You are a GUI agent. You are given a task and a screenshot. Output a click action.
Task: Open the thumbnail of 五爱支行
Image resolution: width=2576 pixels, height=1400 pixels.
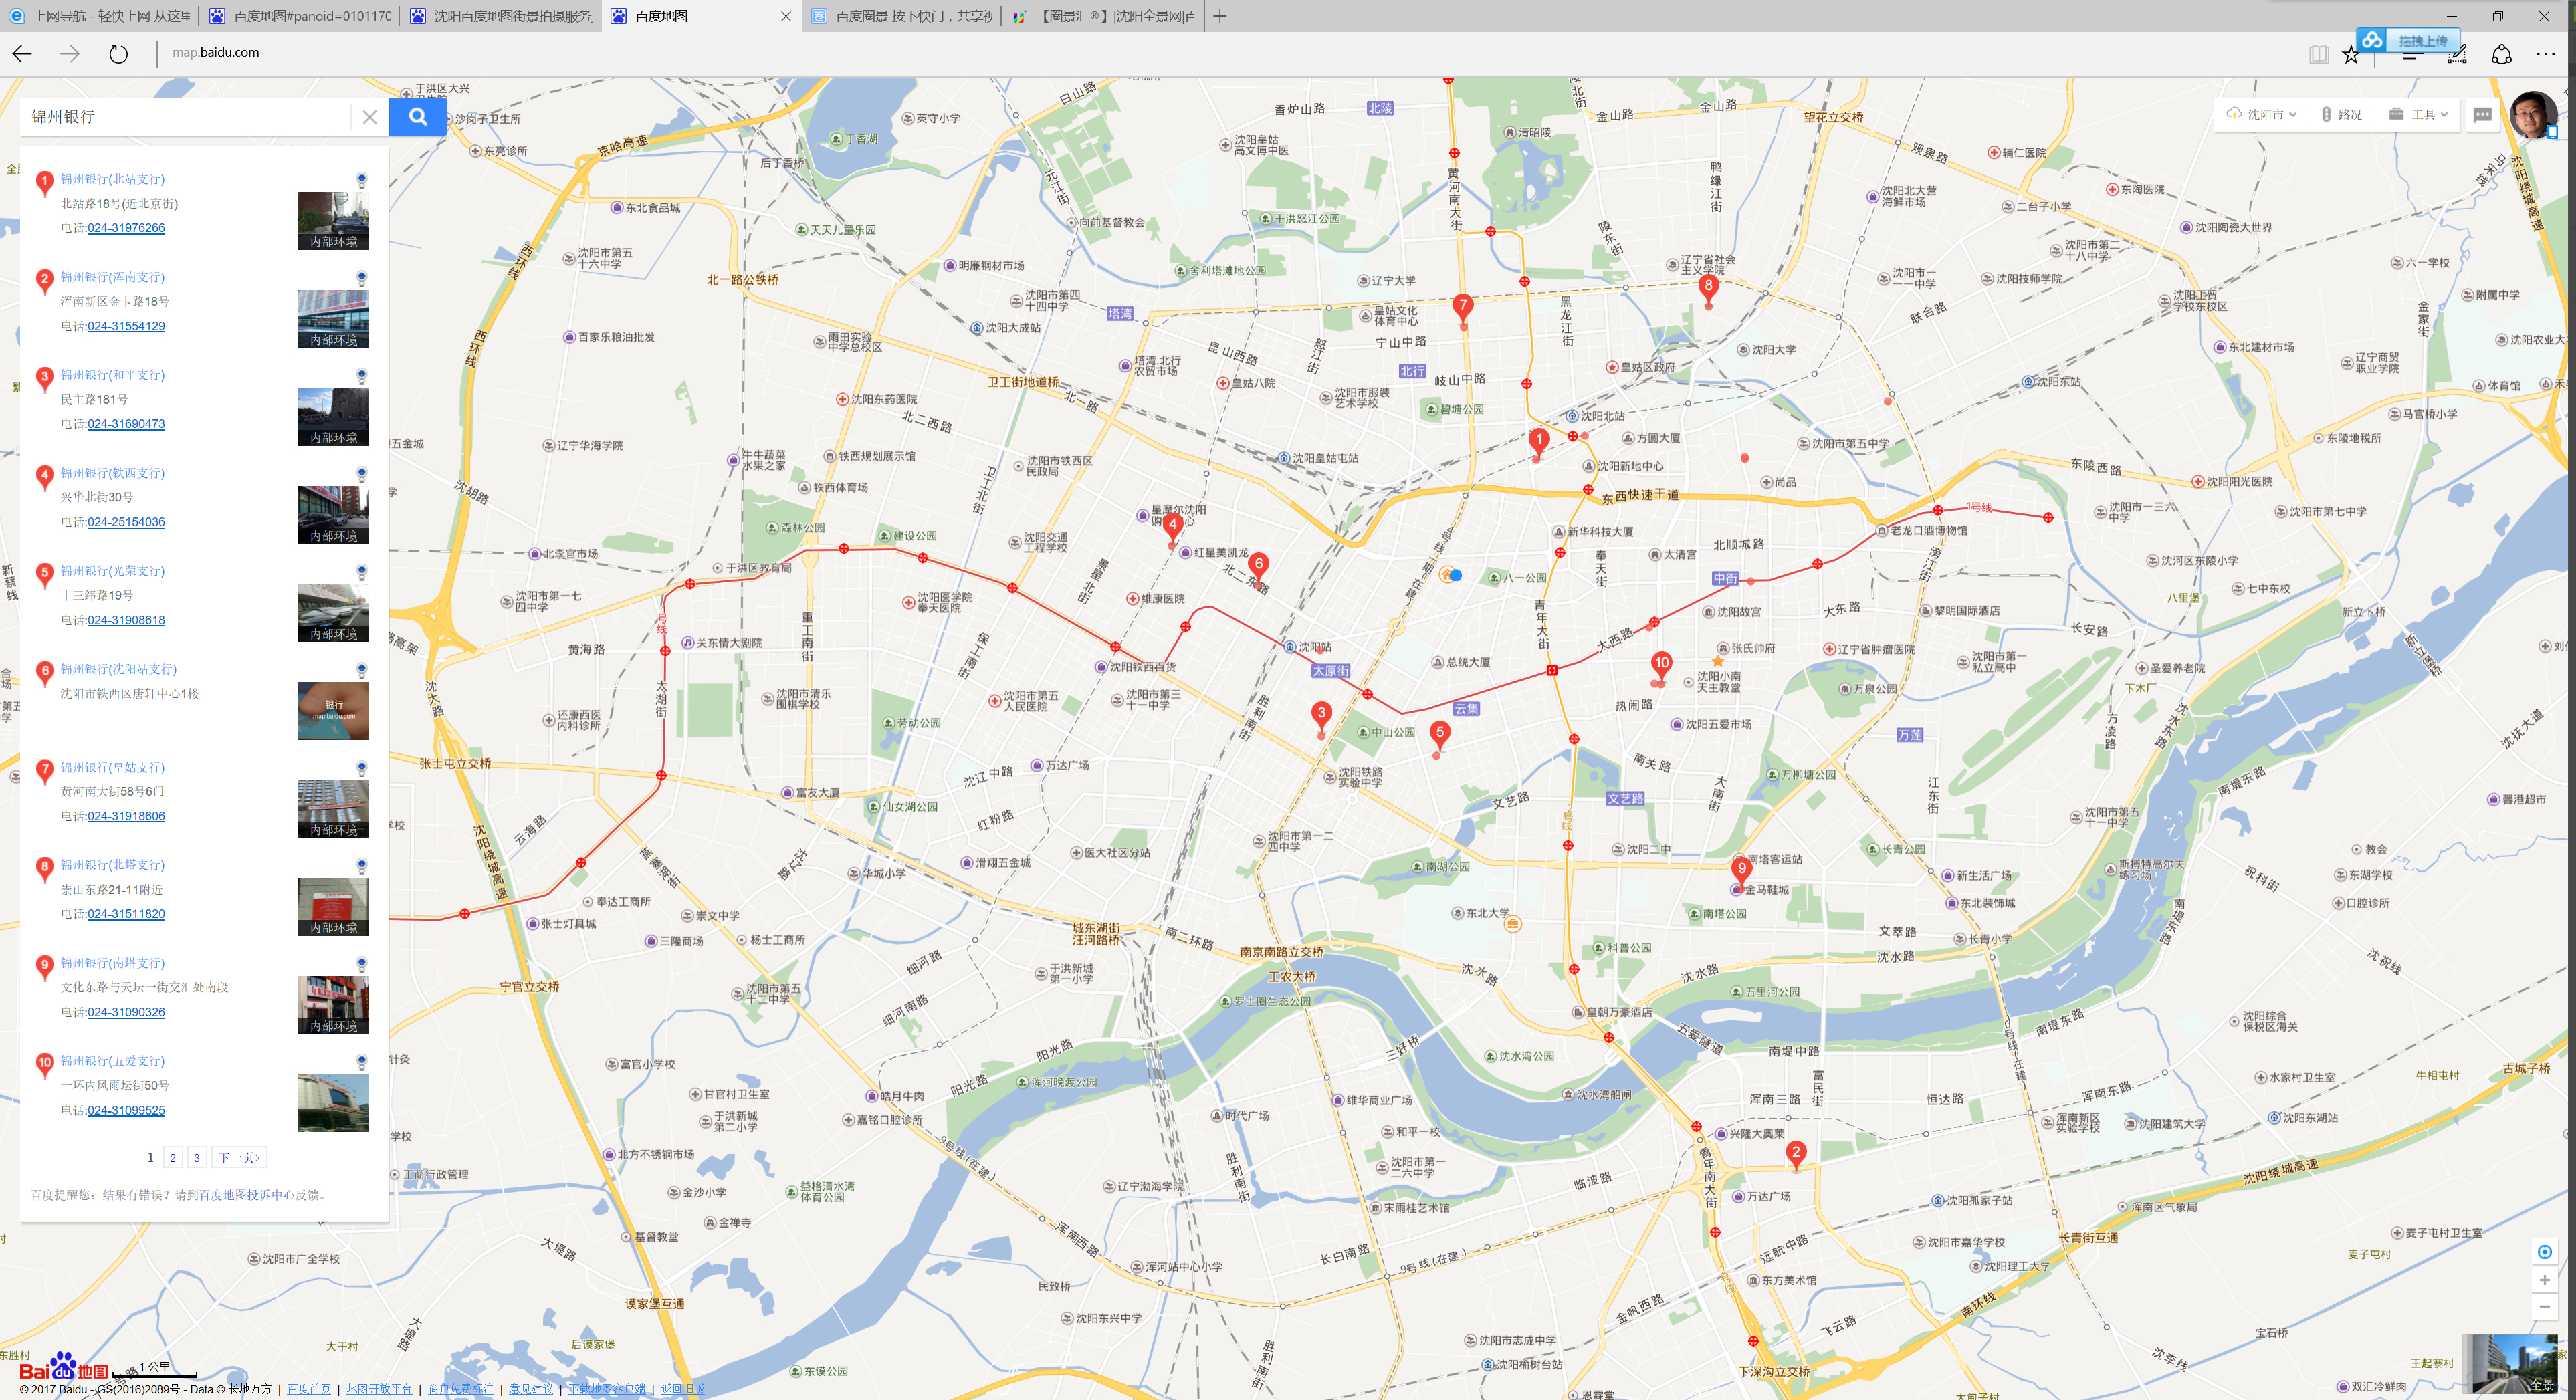(x=333, y=1103)
